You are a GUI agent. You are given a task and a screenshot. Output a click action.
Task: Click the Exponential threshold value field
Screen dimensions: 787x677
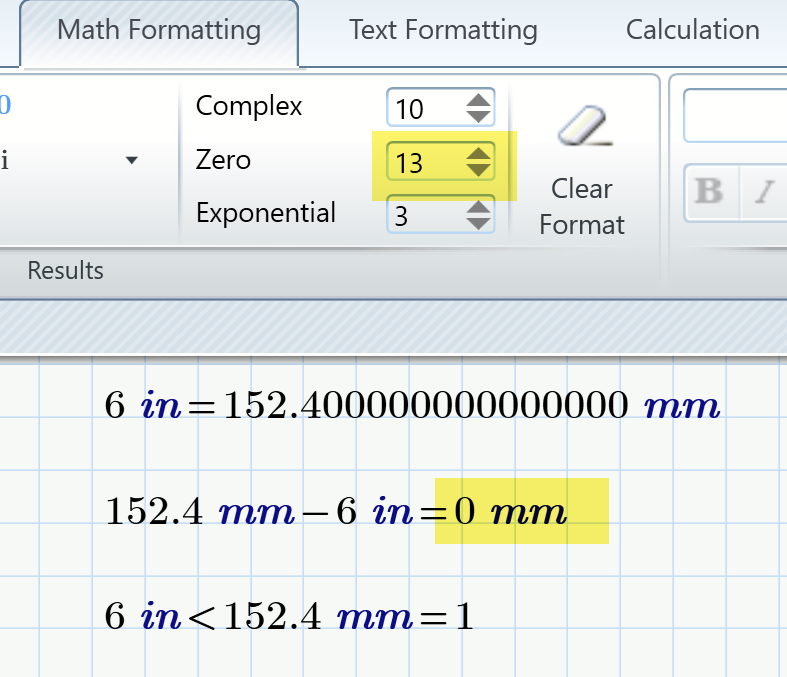tap(423, 215)
